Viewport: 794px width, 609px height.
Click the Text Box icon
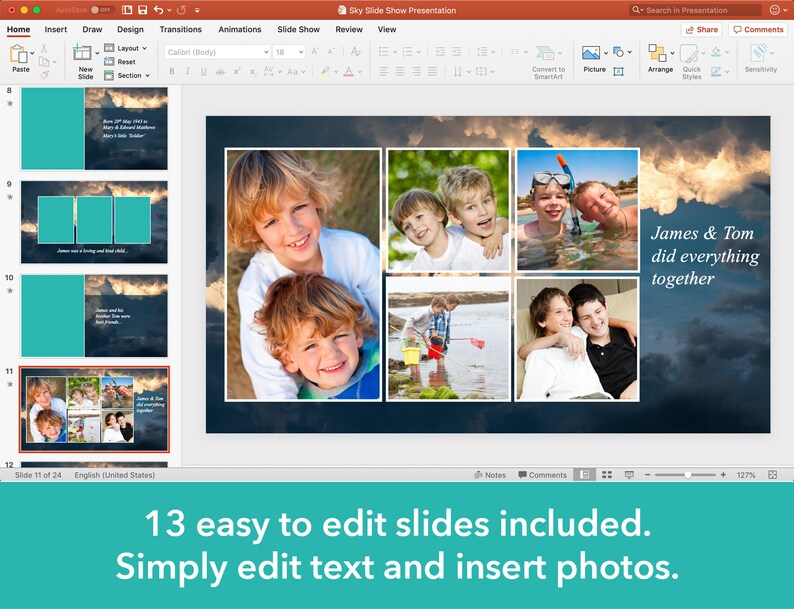[x=618, y=72]
